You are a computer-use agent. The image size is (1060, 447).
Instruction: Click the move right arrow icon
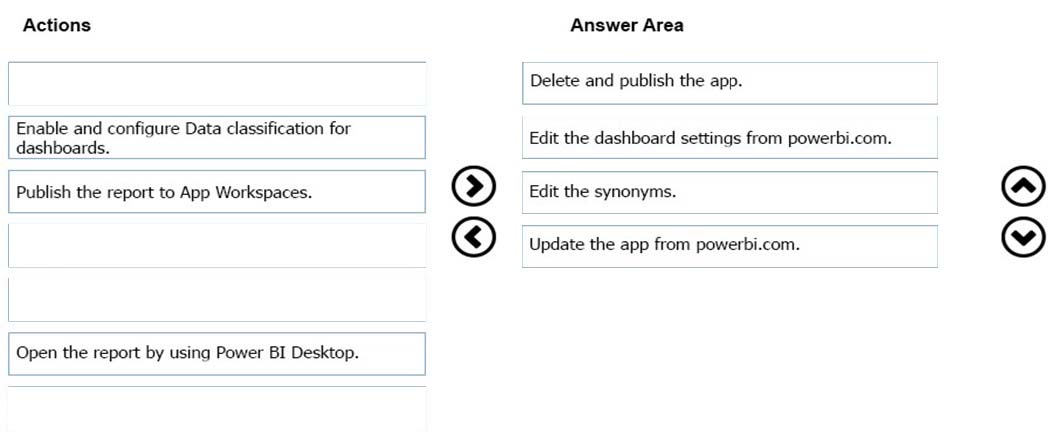[473, 187]
